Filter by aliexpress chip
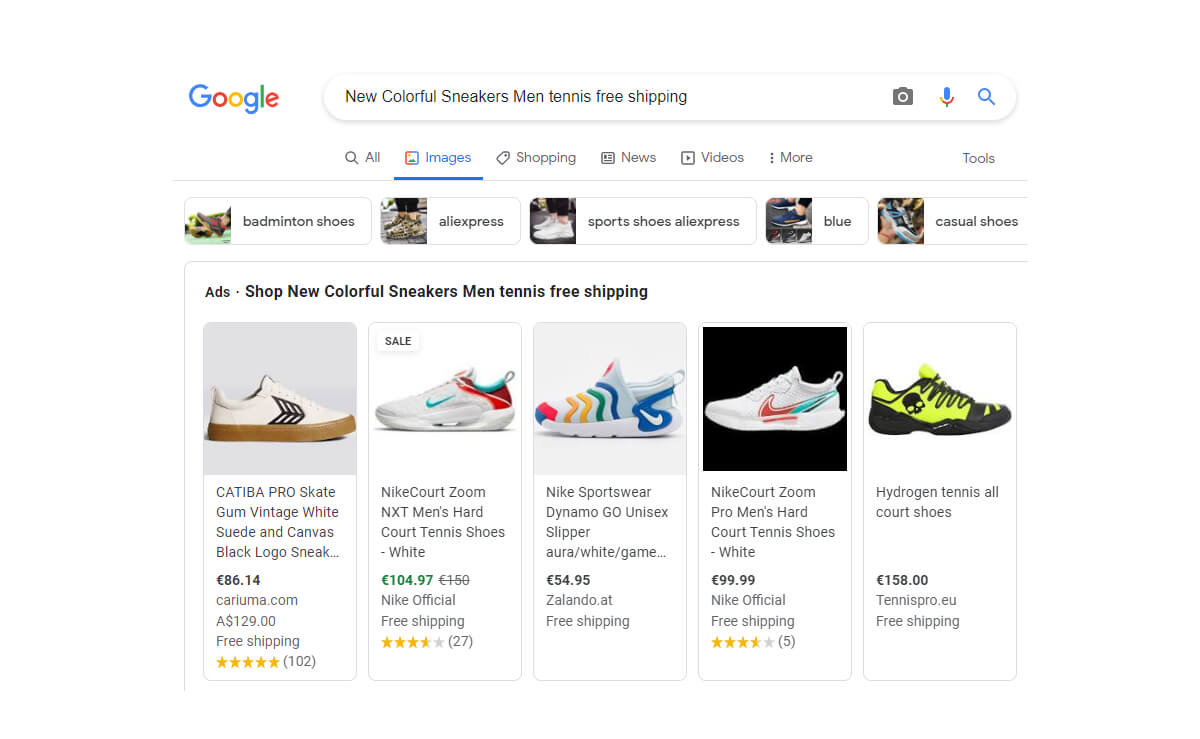This screenshot has width=1200, height=739. pyautogui.click(x=450, y=221)
